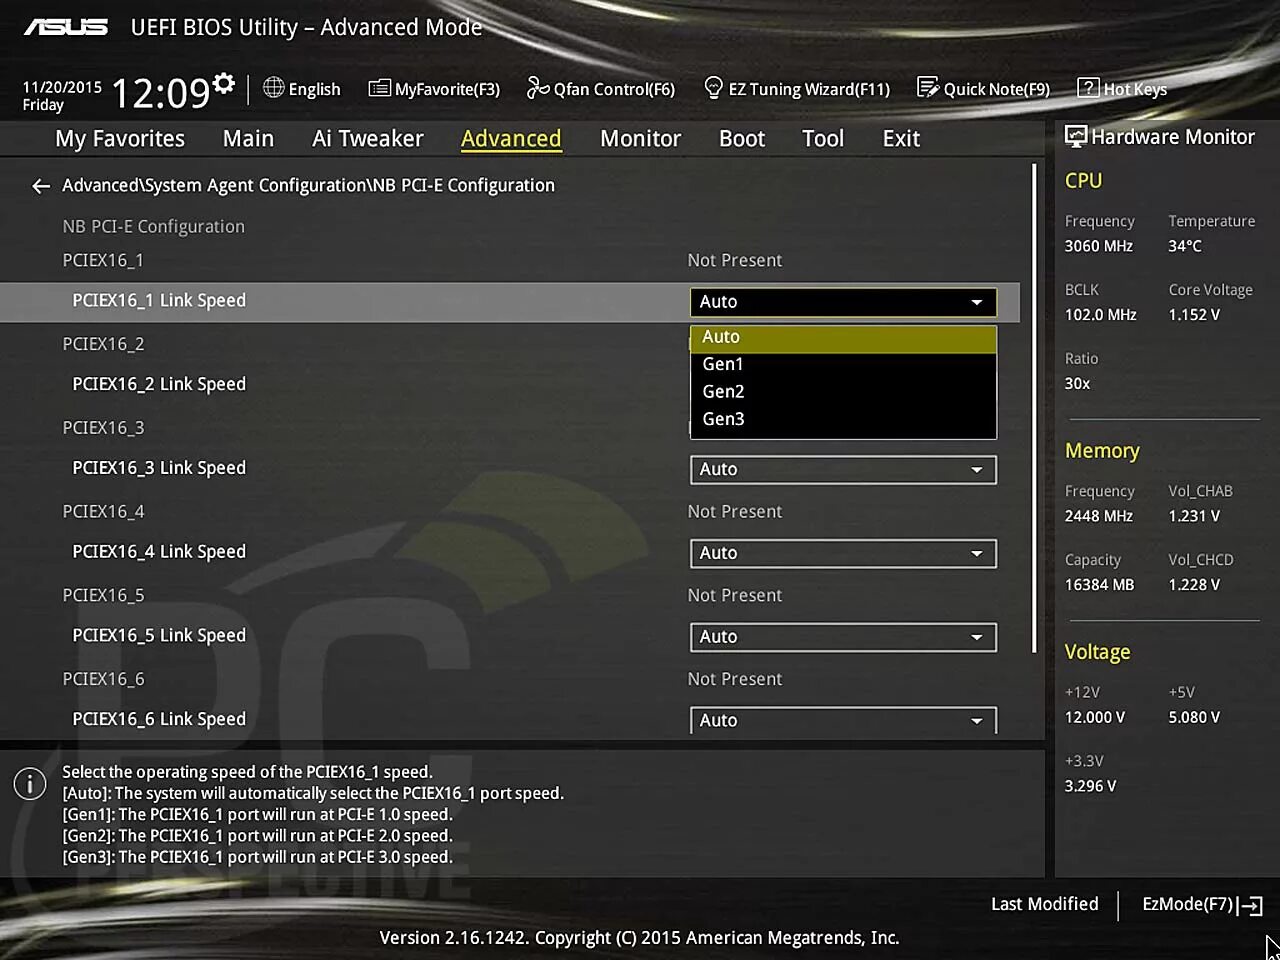Open clock settings gear icon
1280x960 pixels.
(225, 83)
